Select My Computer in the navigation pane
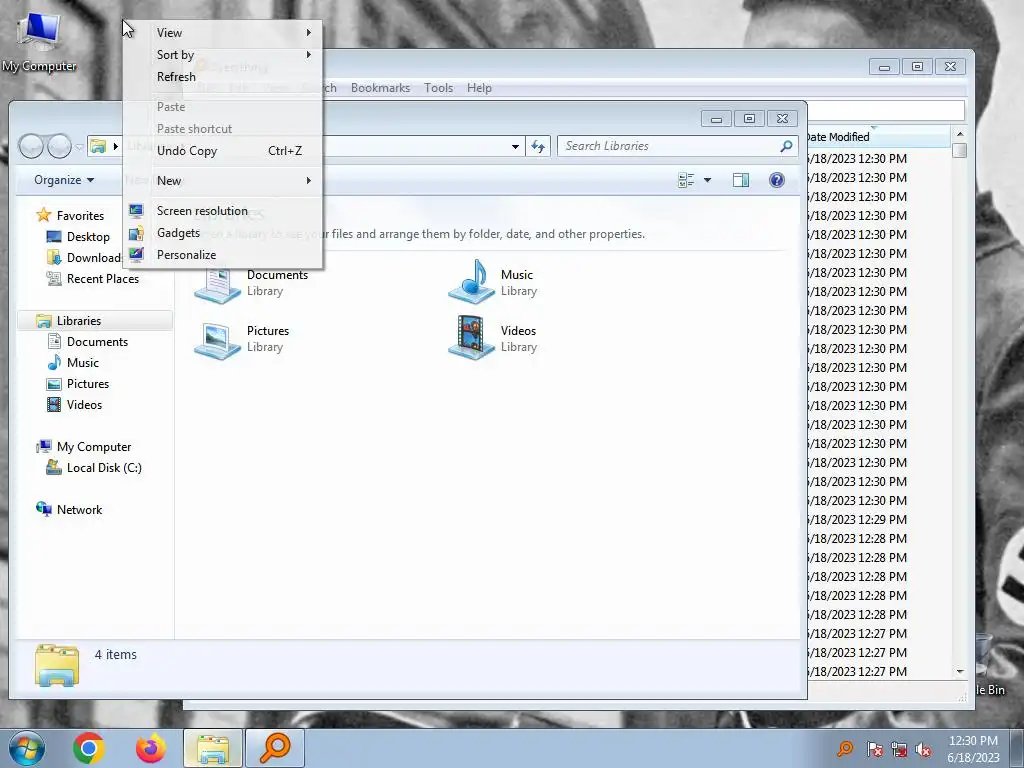The width and height of the screenshot is (1024, 768). click(93, 447)
